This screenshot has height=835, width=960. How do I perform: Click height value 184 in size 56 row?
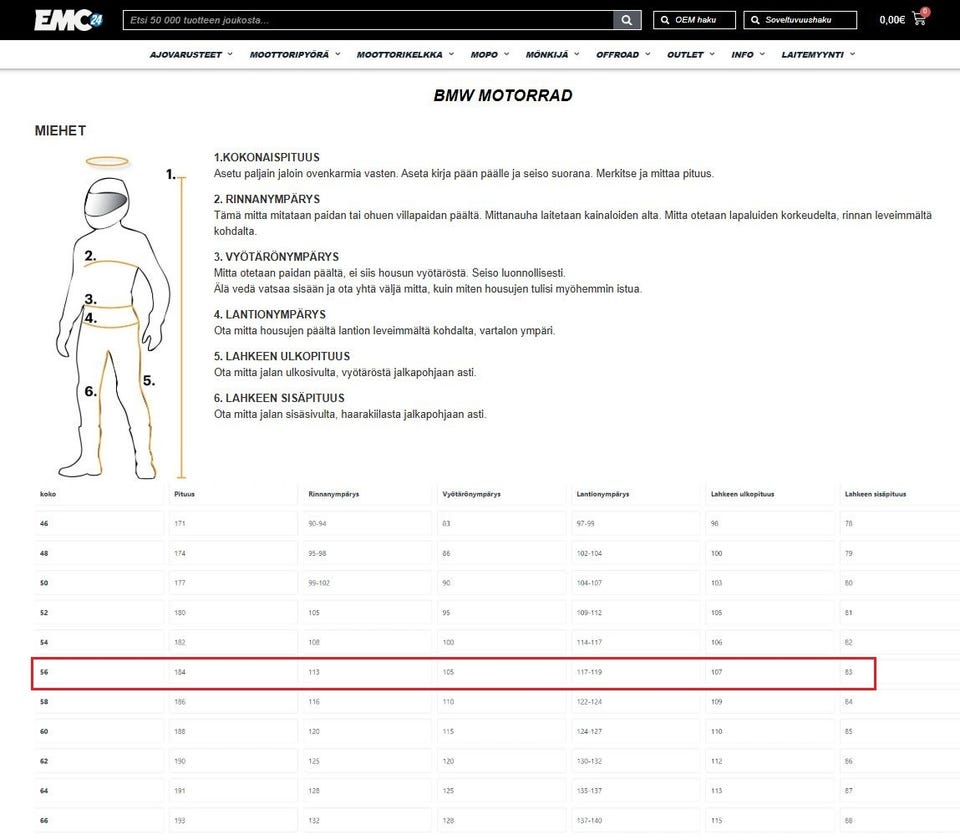pyautogui.click(x=179, y=672)
